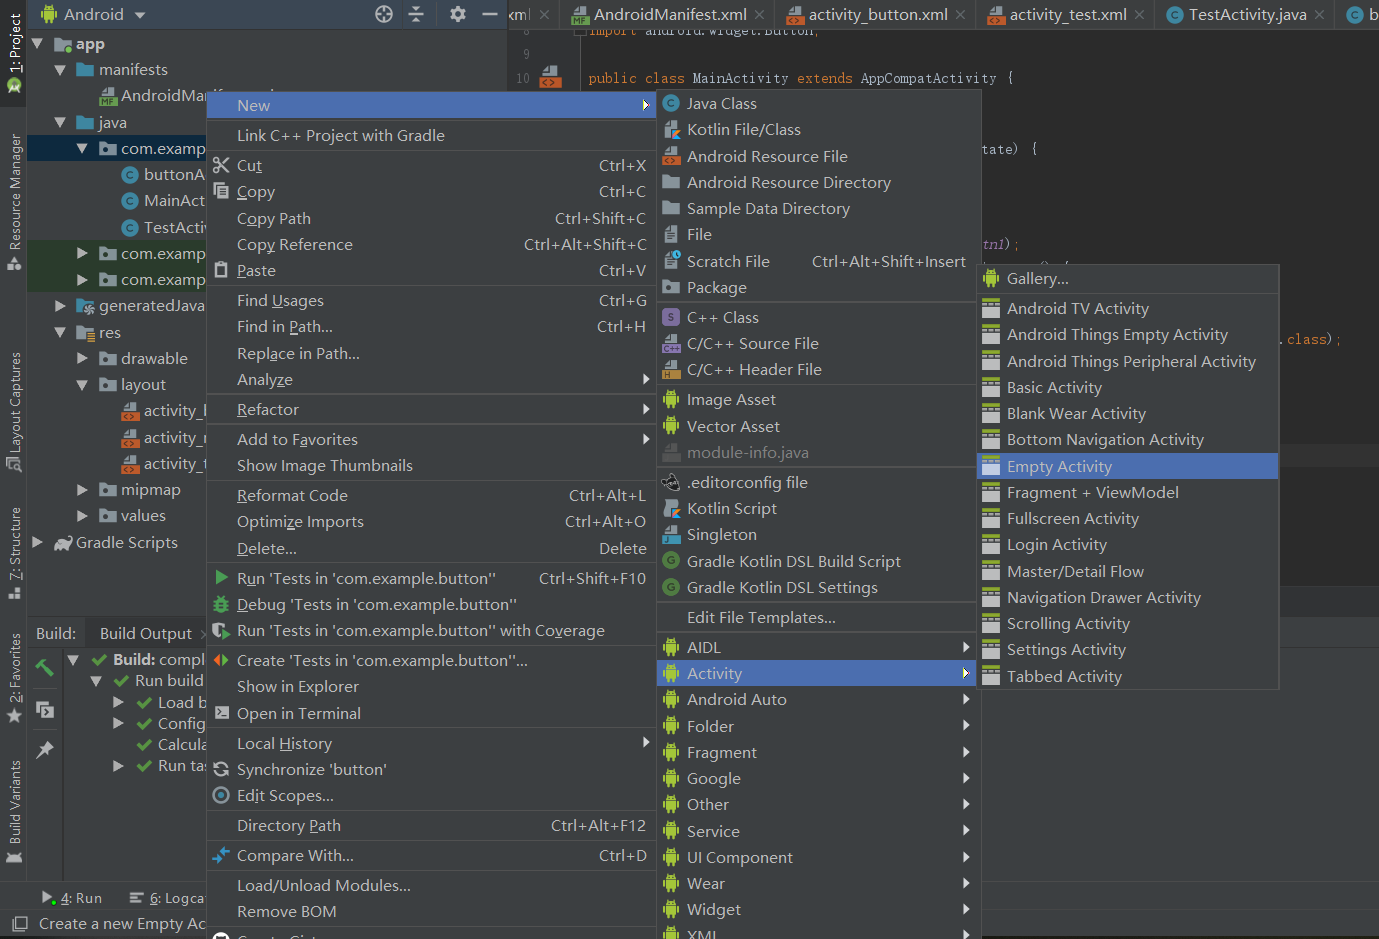This screenshot has width=1379, height=939.
Task: Expand the generatedJava folder
Action: [60, 306]
